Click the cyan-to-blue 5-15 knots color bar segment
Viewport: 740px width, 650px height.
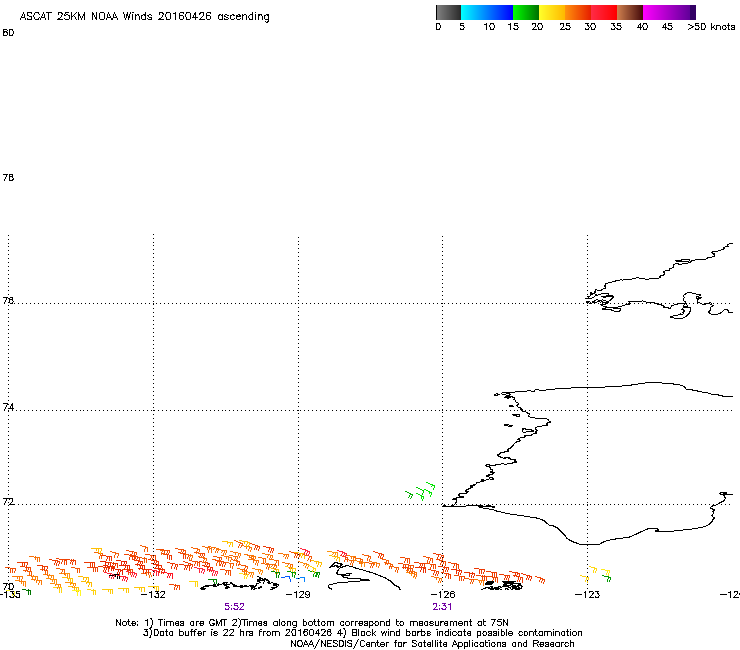[x=487, y=12]
